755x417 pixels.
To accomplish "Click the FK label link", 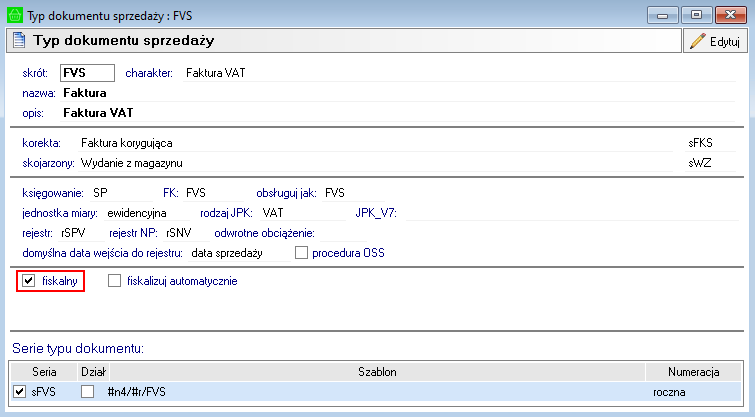I will coord(170,192).
